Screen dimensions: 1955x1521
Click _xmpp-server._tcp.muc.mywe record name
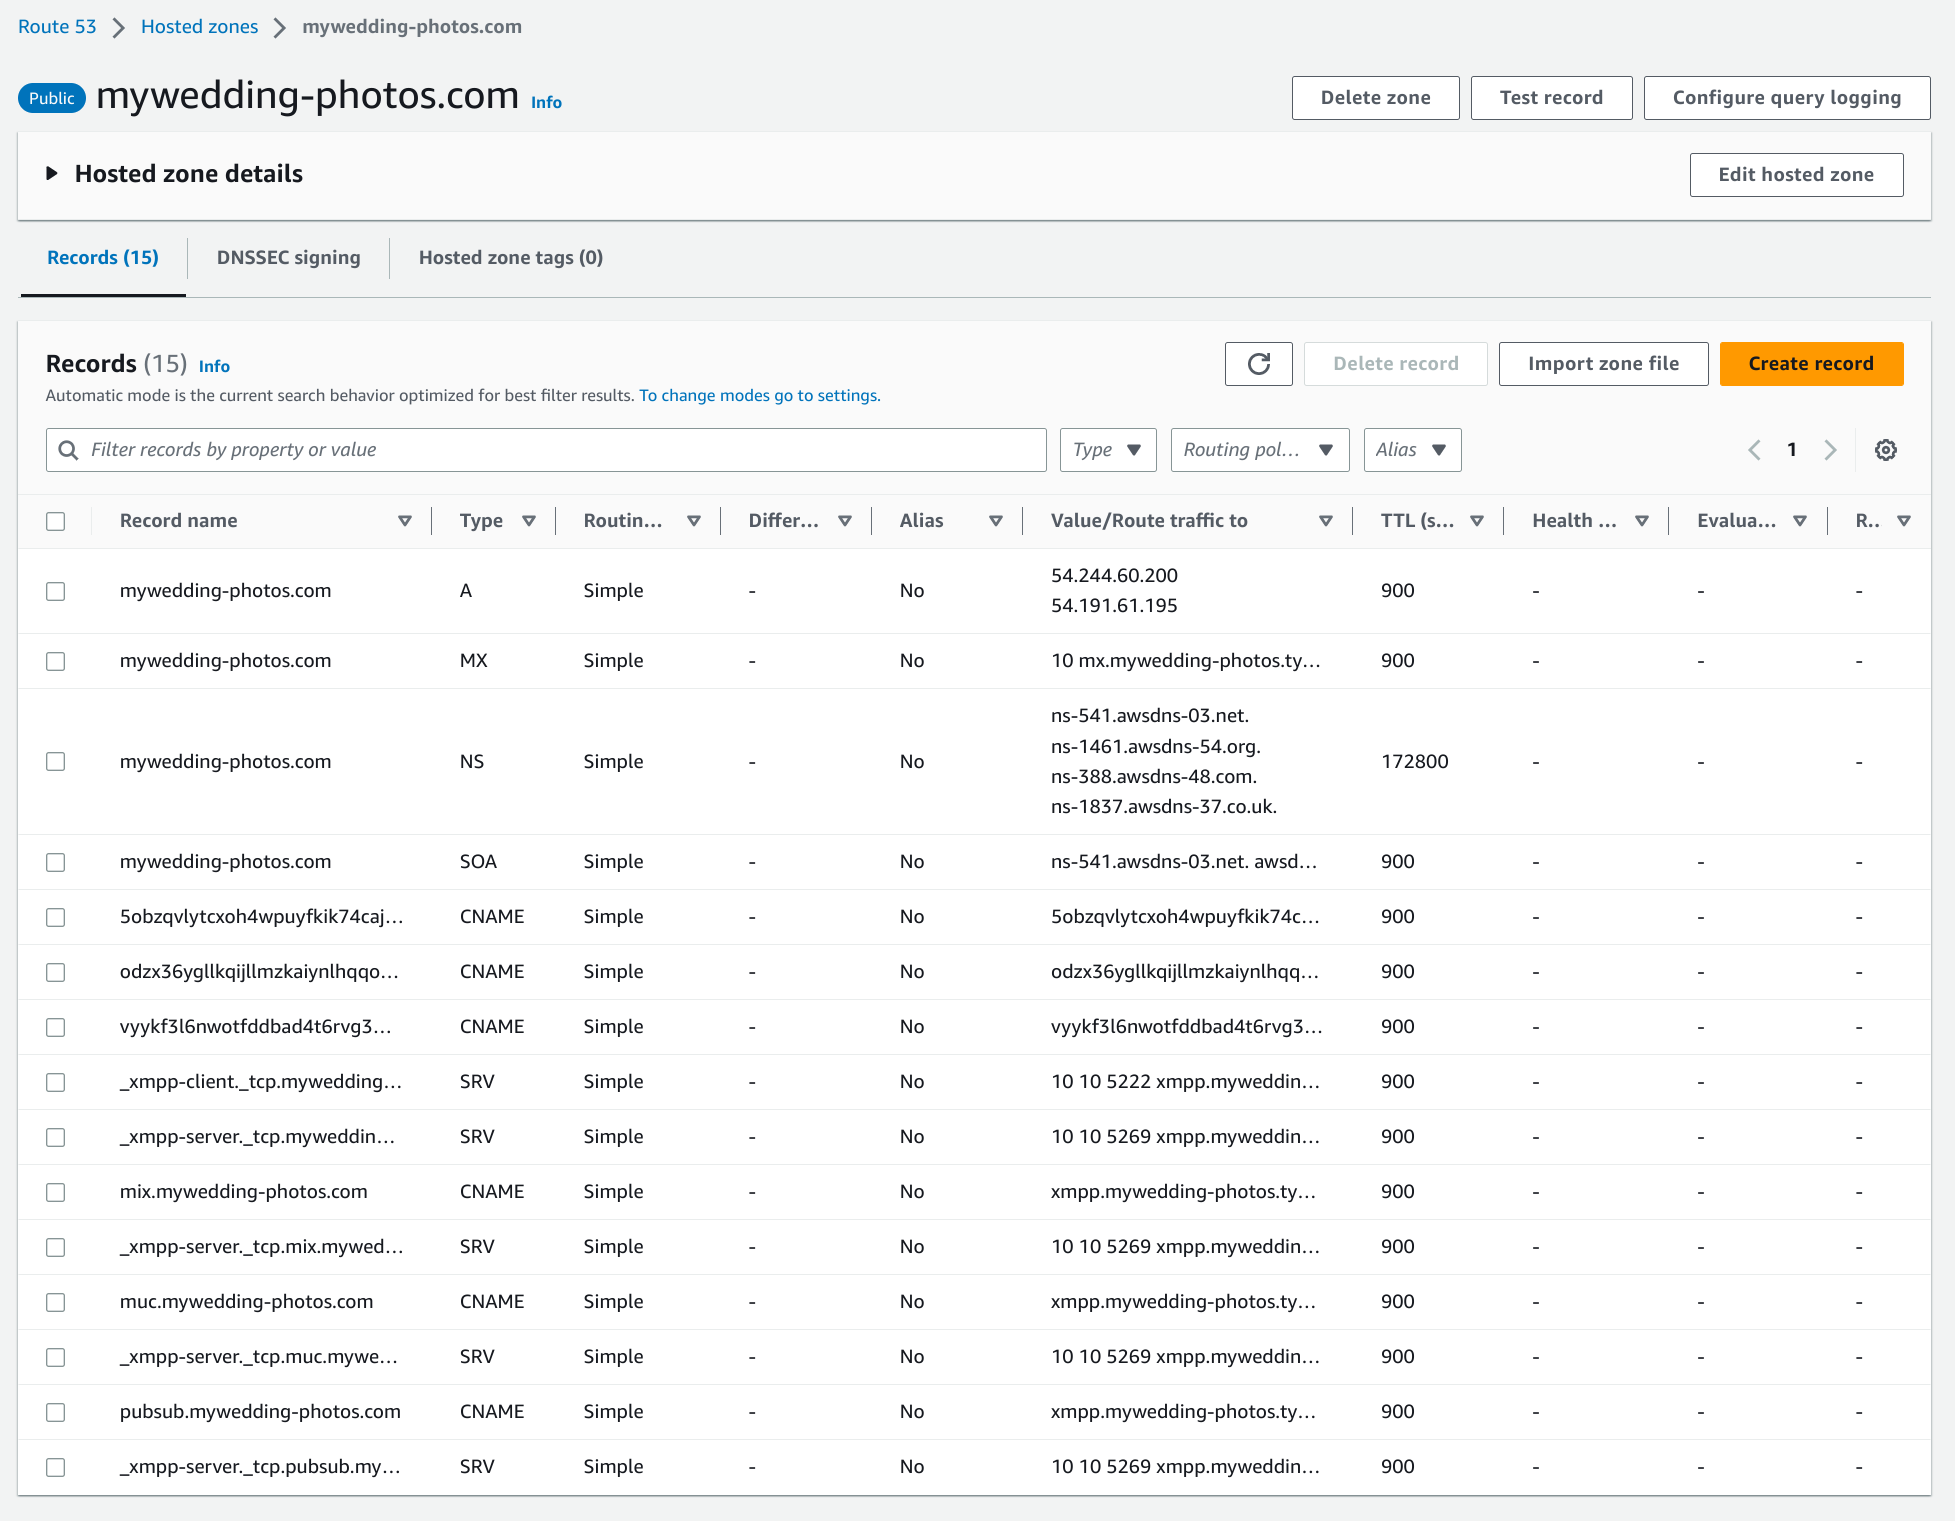(259, 1357)
